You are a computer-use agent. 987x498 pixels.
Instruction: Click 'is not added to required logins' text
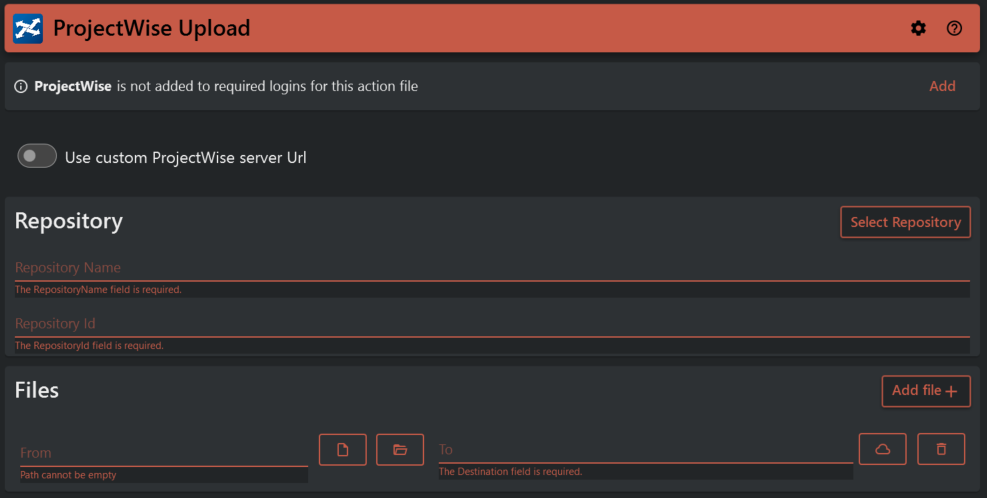(x=267, y=86)
